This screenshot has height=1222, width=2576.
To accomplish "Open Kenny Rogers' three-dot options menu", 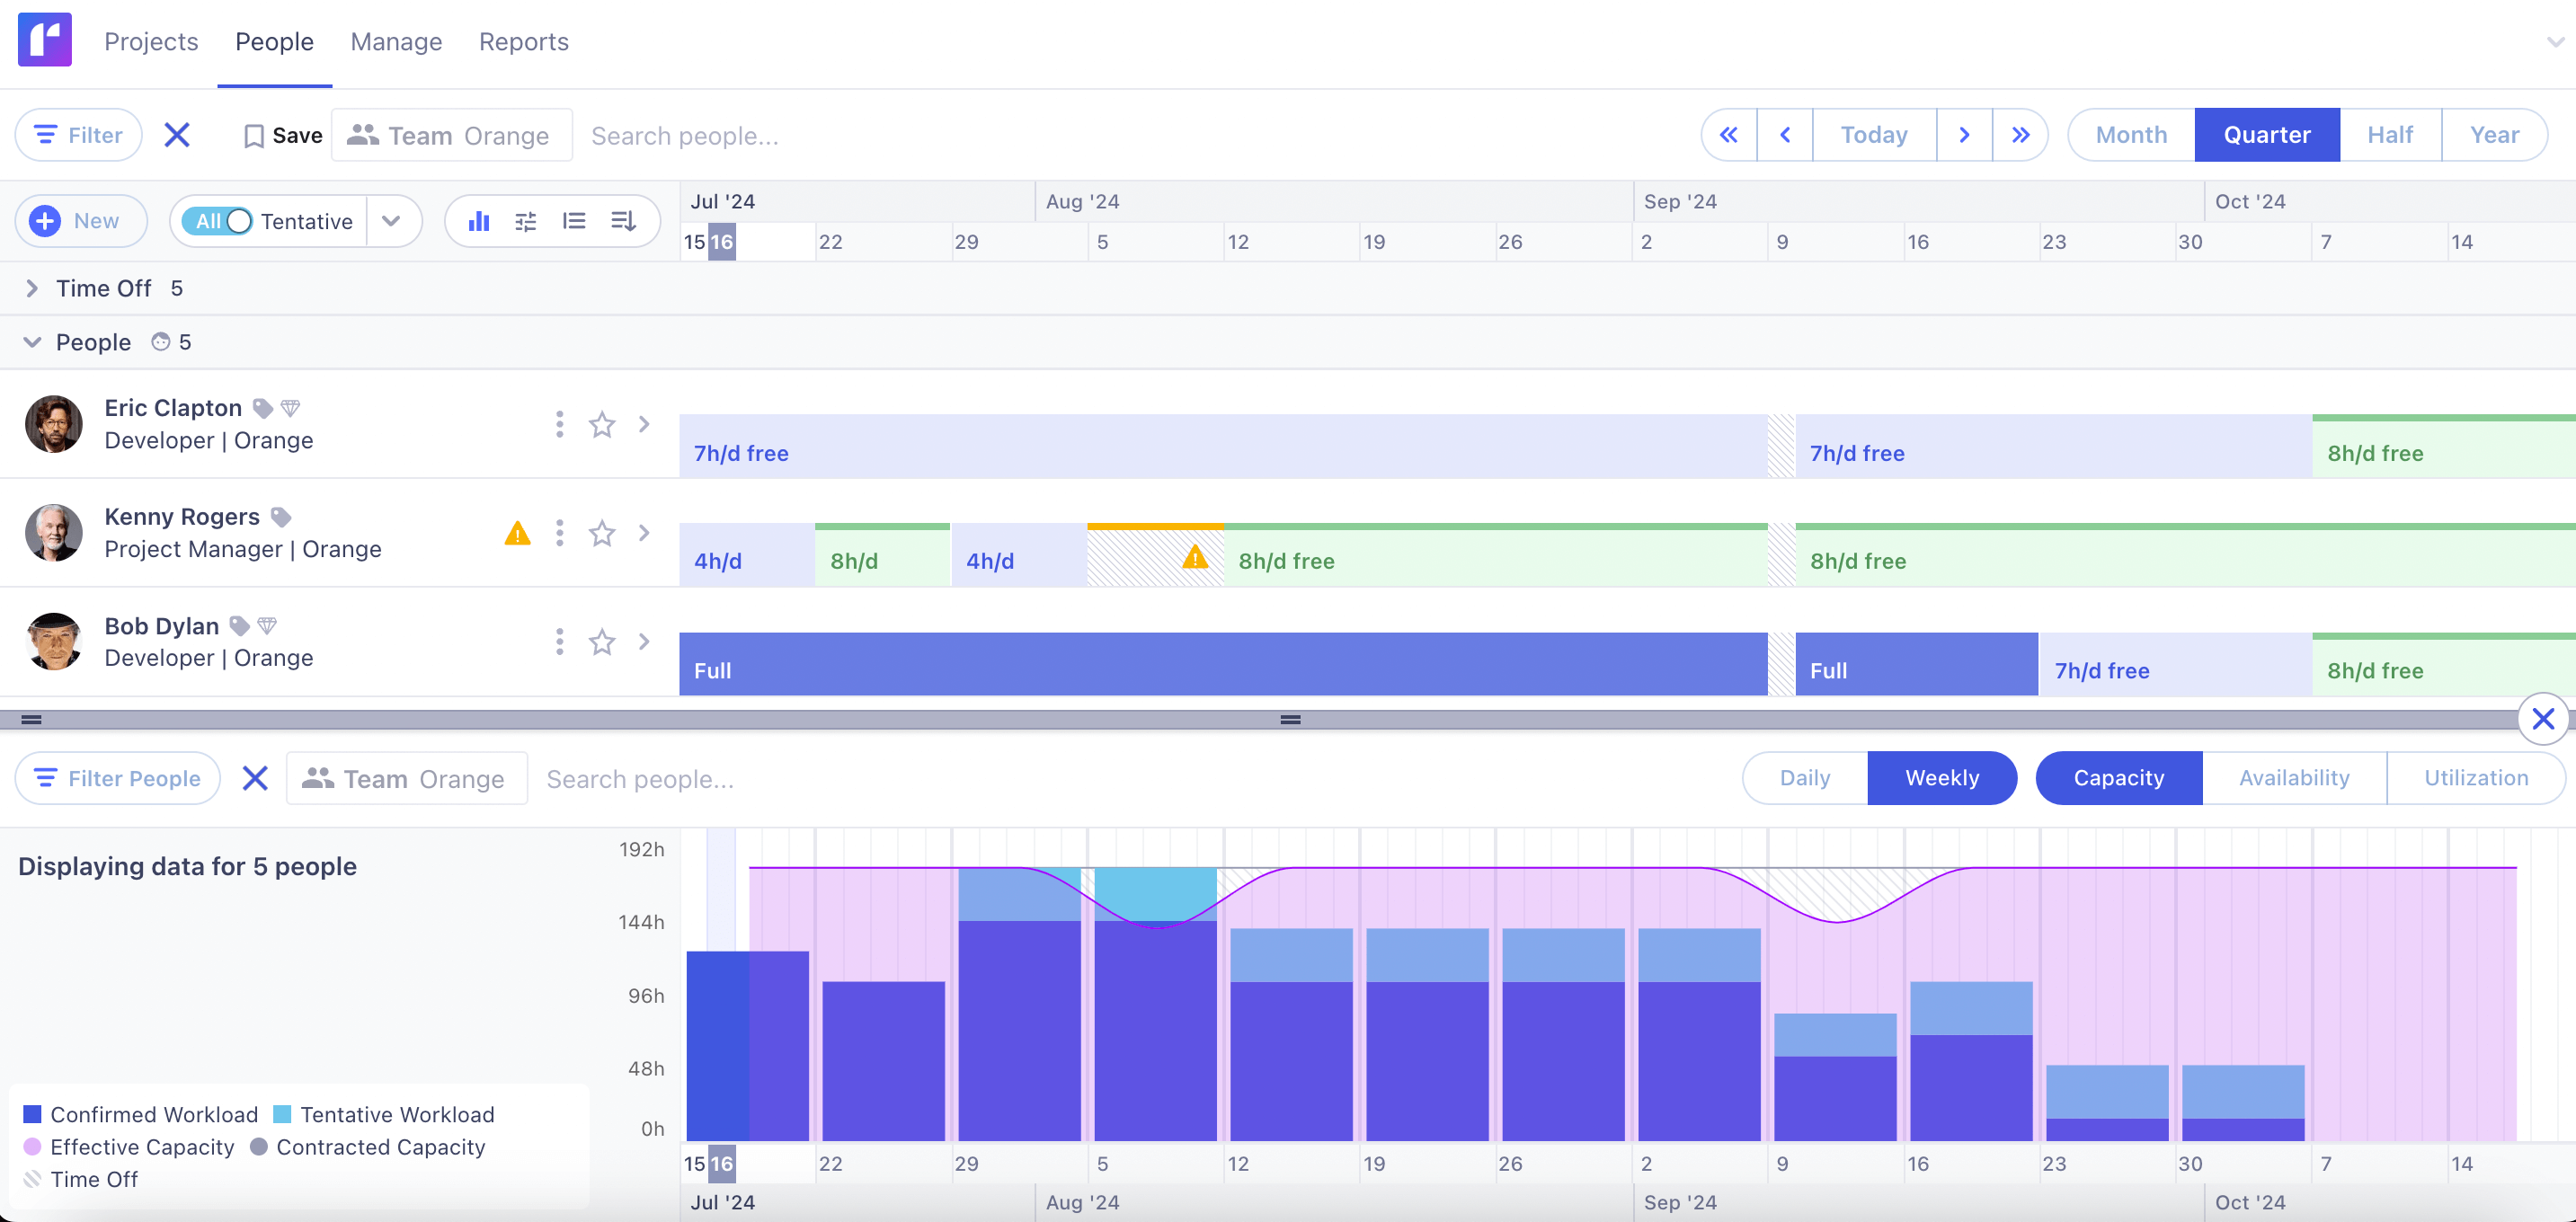I will click(x=559, y=533).
